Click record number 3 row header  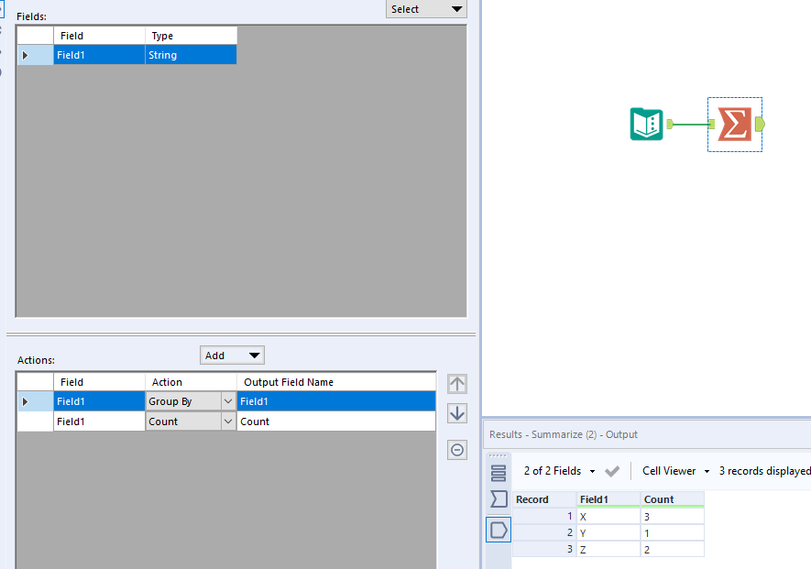tap(544, 549)
